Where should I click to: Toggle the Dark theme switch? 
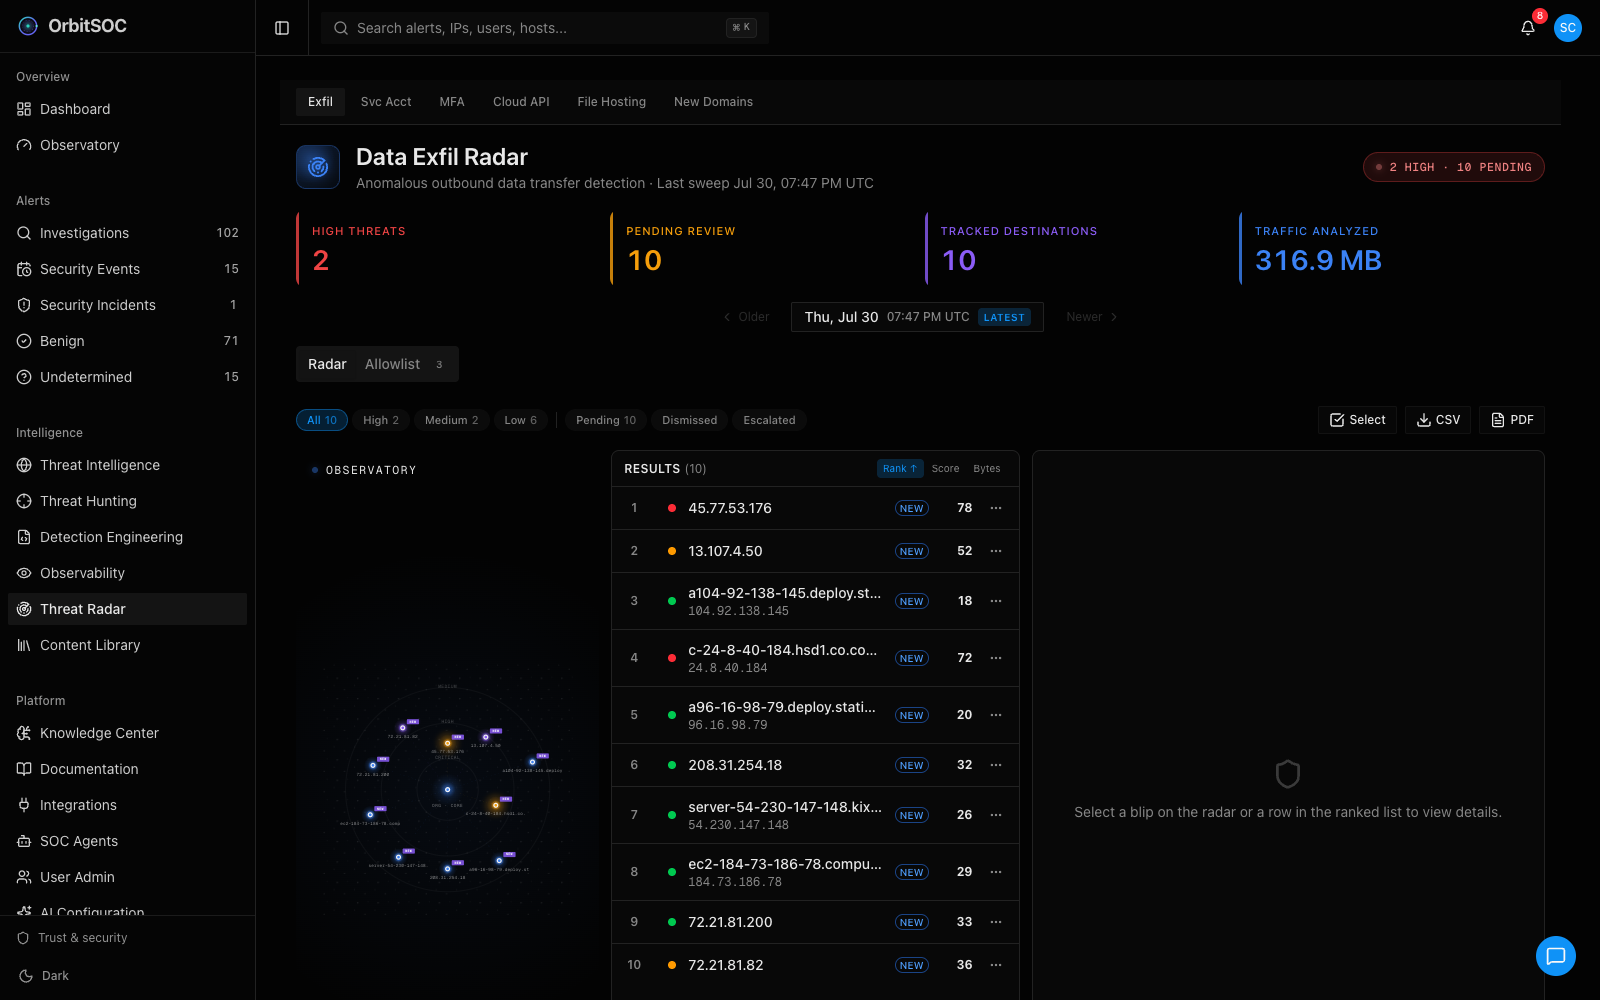(44, 976)
